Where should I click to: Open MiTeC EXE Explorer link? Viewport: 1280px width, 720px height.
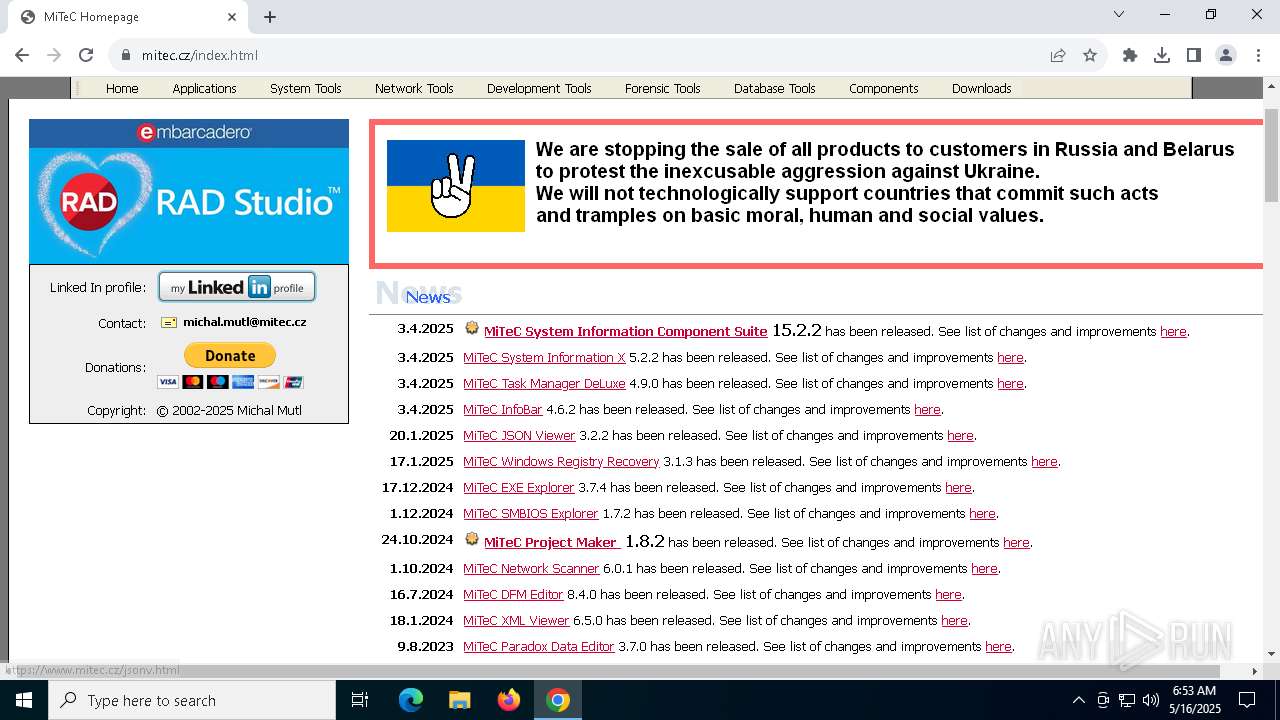(x=519, y=487)
